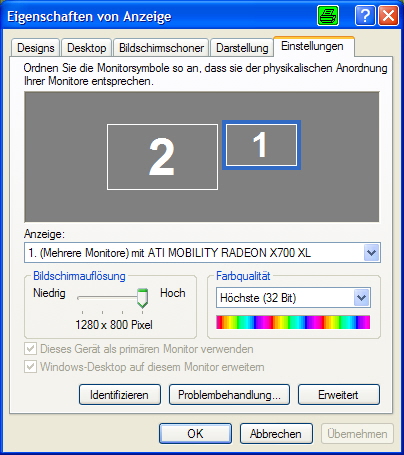This screenshot has height=455, width=404.
Task: Click the Erweitert button
Action: (339, 395)
